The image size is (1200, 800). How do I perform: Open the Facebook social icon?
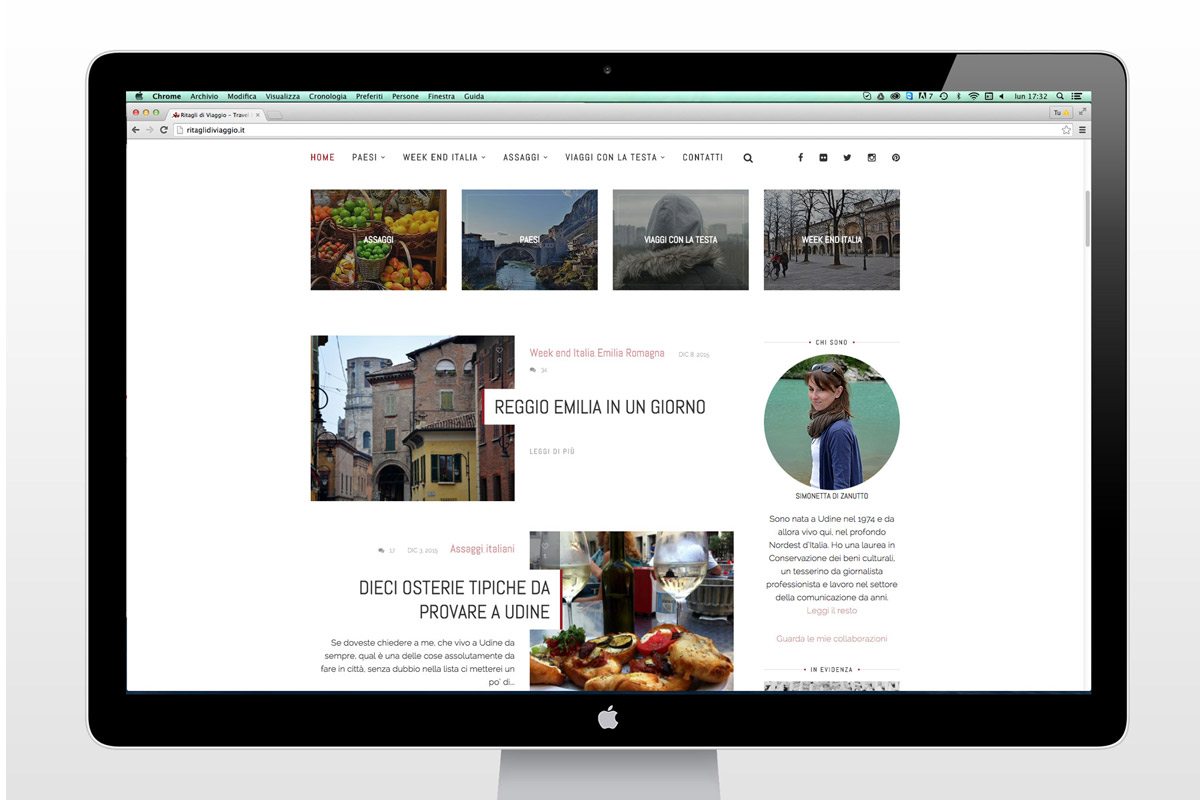pyautogui.click(x=799, y=158)
